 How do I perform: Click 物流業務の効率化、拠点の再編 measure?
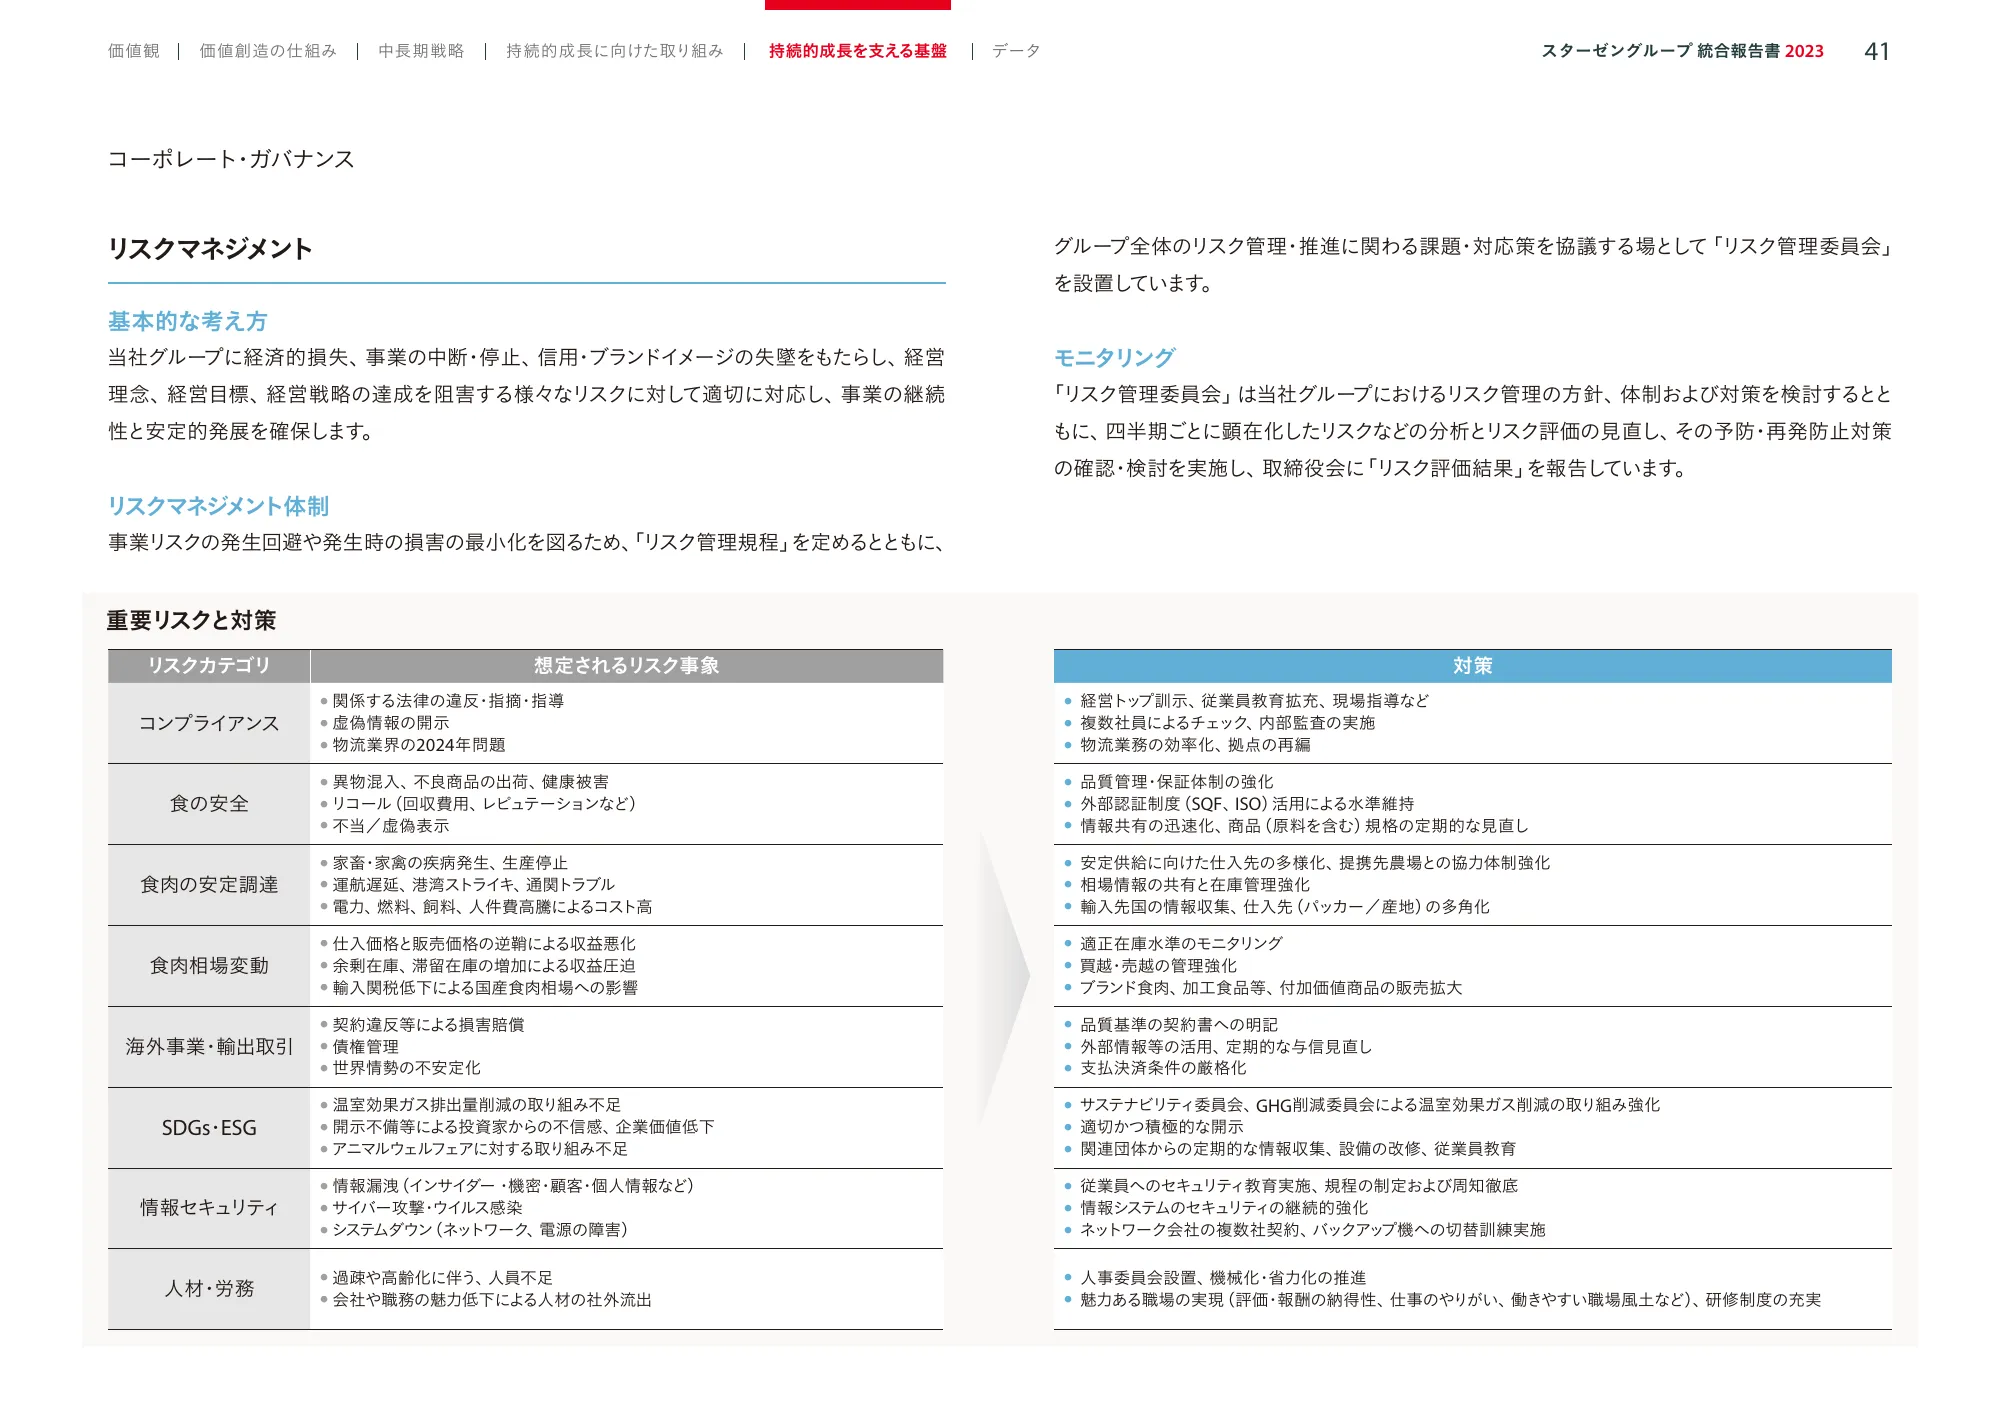(1195, 745)
